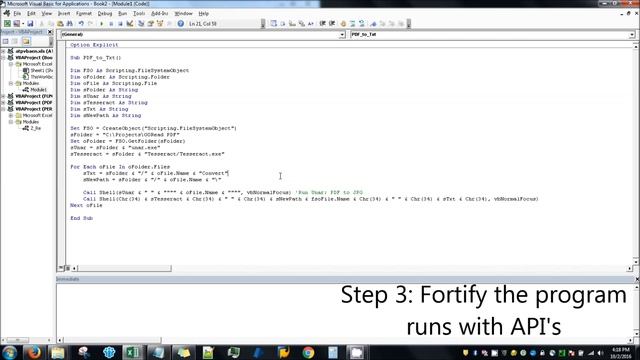Click the Toggle Breakpoint hand icon

(x=343, y=24)
